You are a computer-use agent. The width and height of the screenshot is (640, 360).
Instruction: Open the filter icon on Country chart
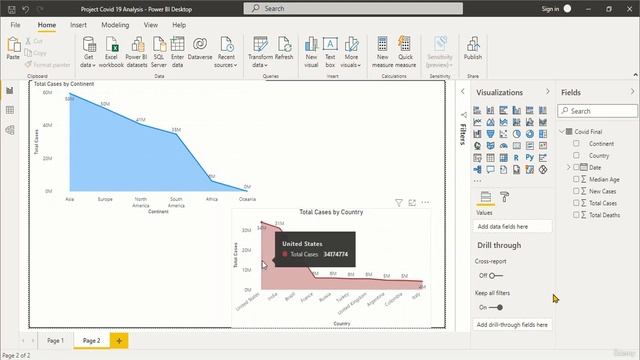point(399,203)
